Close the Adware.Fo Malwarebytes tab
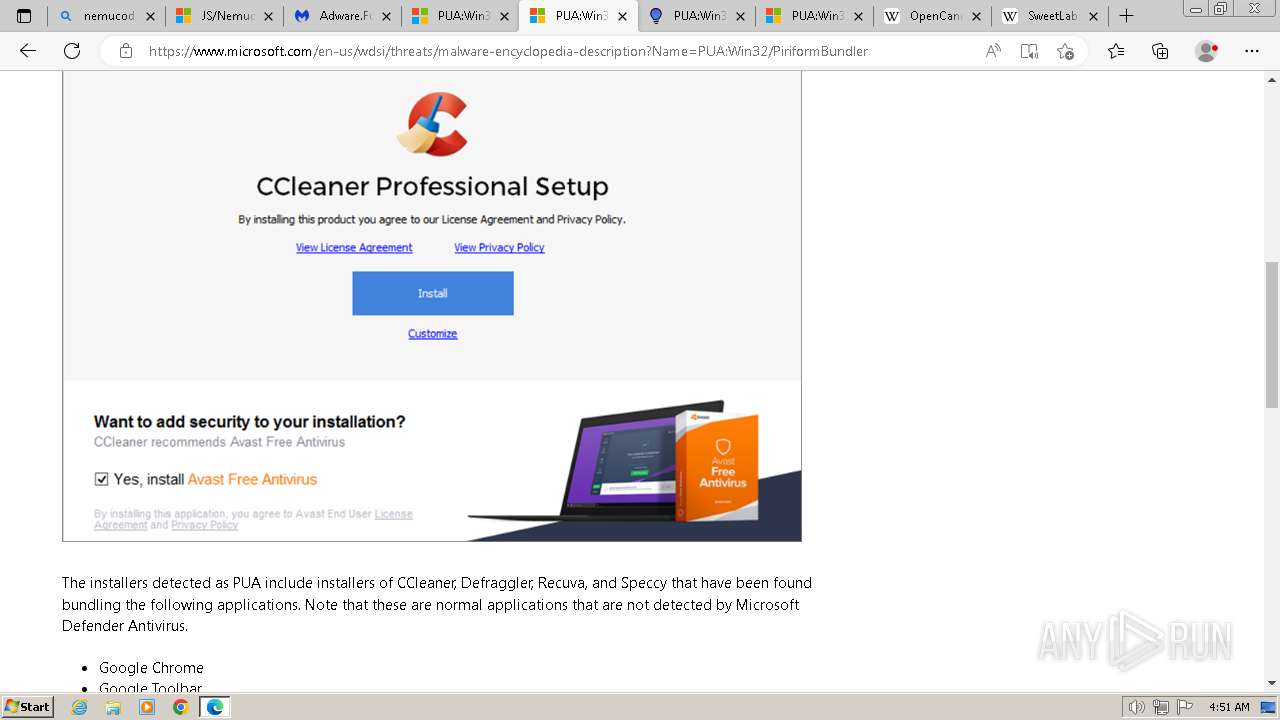Image resolution: width=1280 pixels, height=720 pixels. point(386,16)
